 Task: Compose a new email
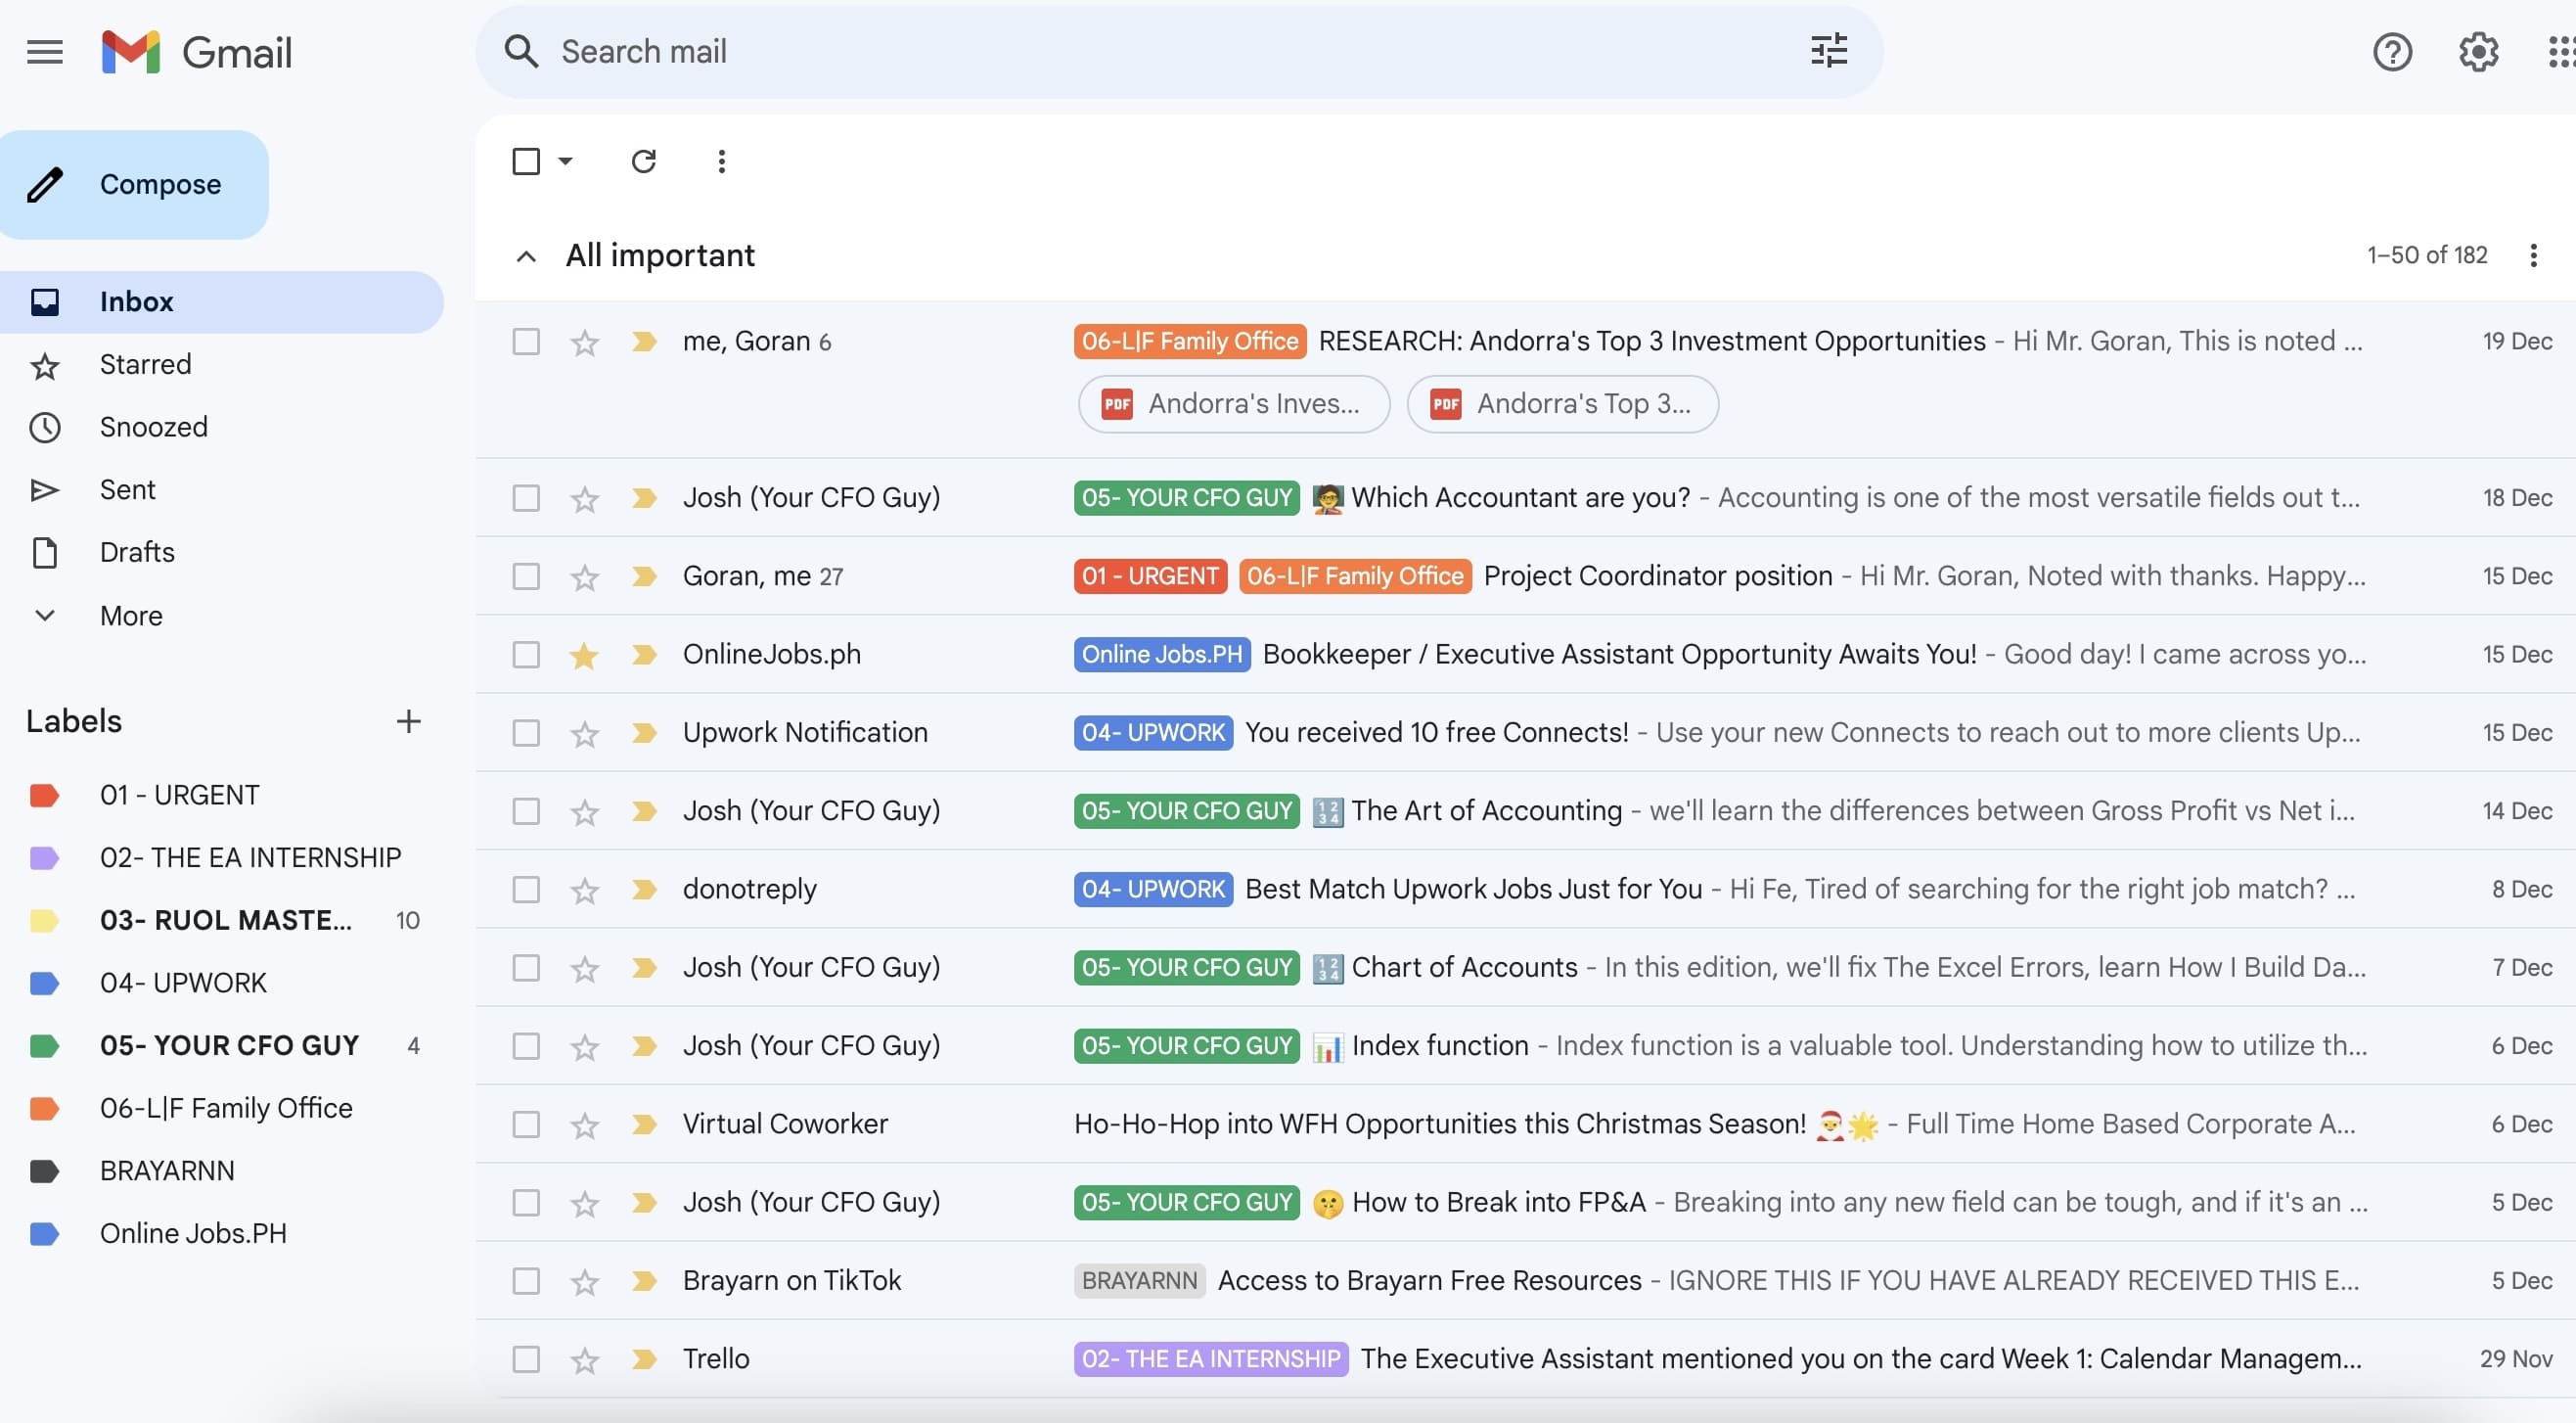coord(134,185)
